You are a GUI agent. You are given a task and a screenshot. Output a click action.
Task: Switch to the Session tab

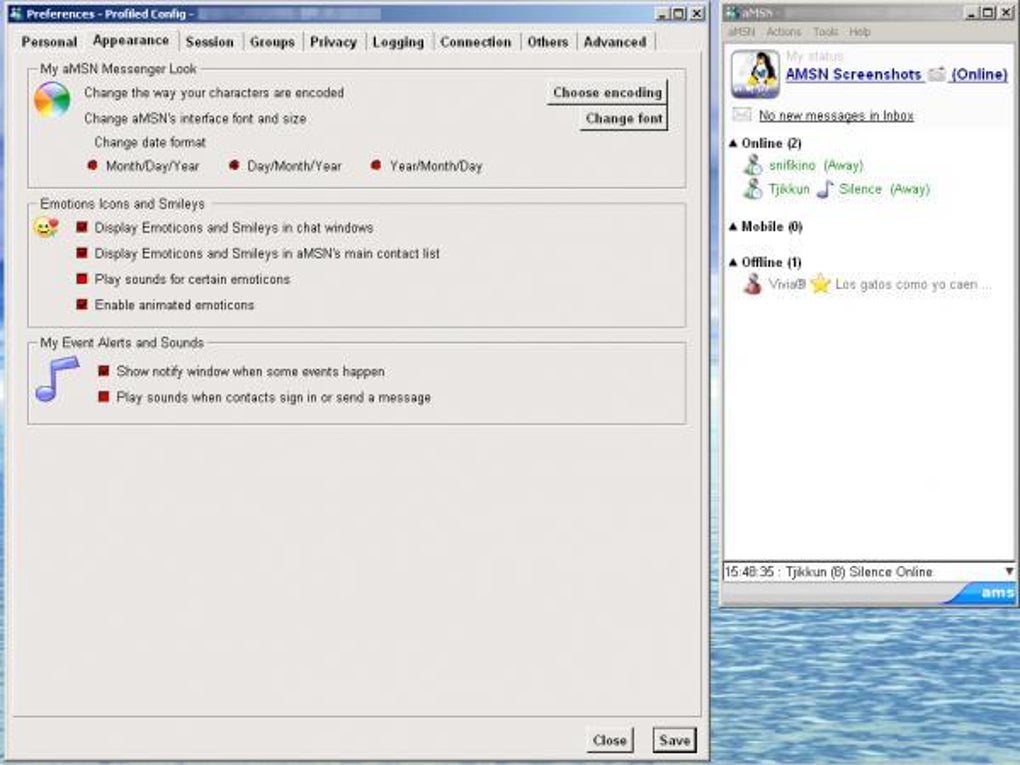209,42
